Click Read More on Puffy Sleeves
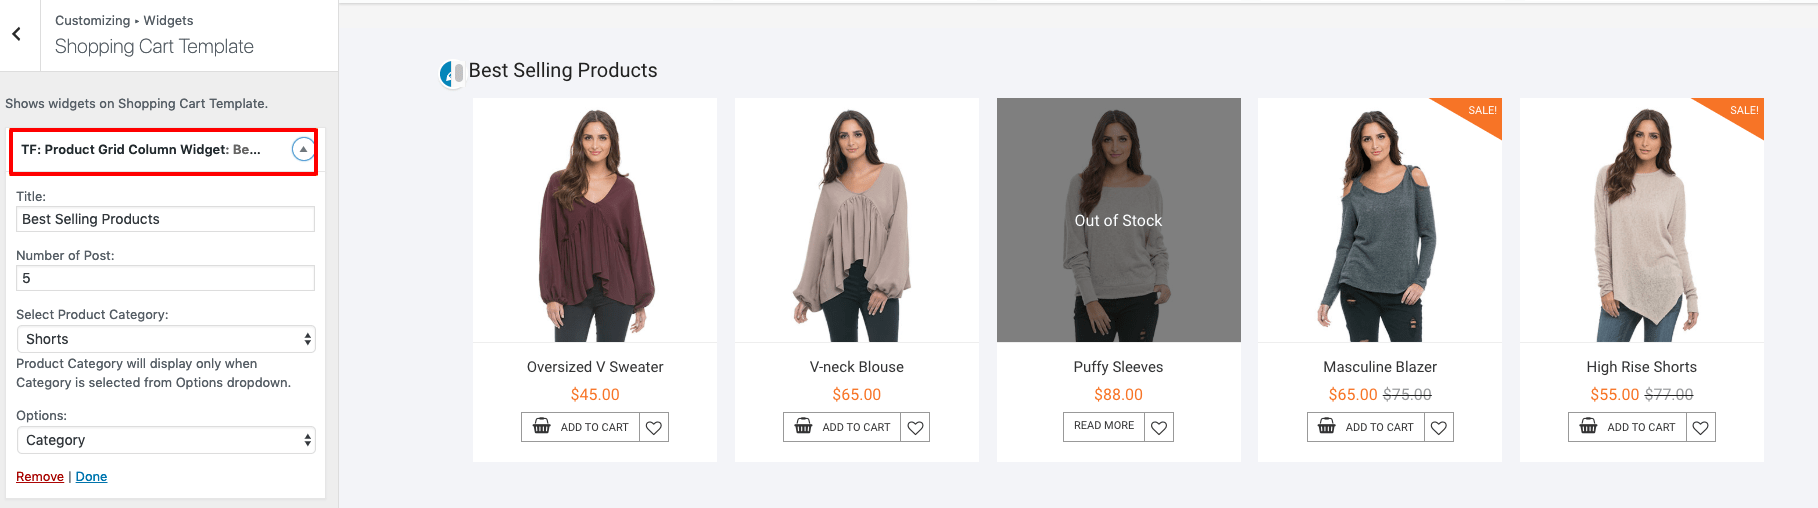The height and width of the screenshot is (508, 1818). 1104,426
